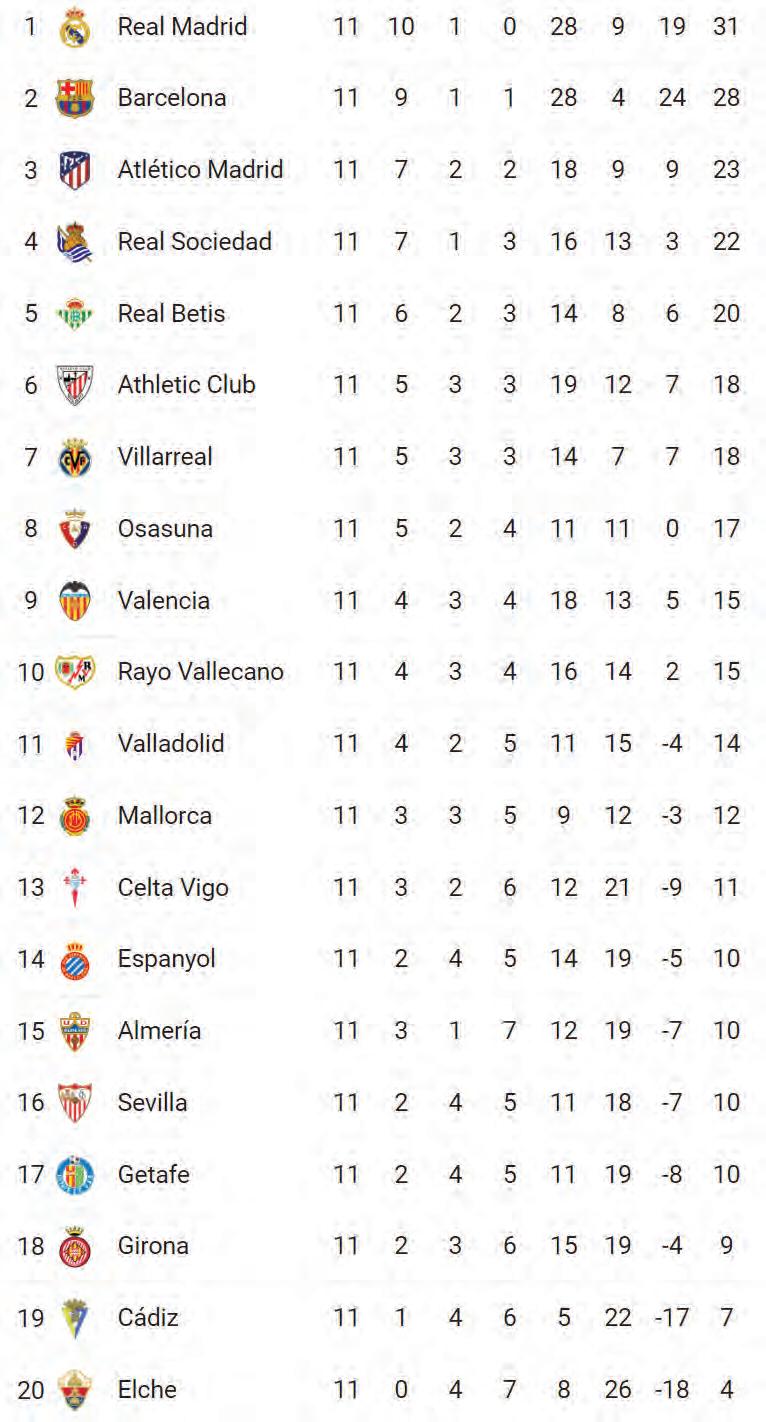The width and height of the screenshot is (766, 1422).
Task: Click the Valencia crest icon
Action: point(75,600)
